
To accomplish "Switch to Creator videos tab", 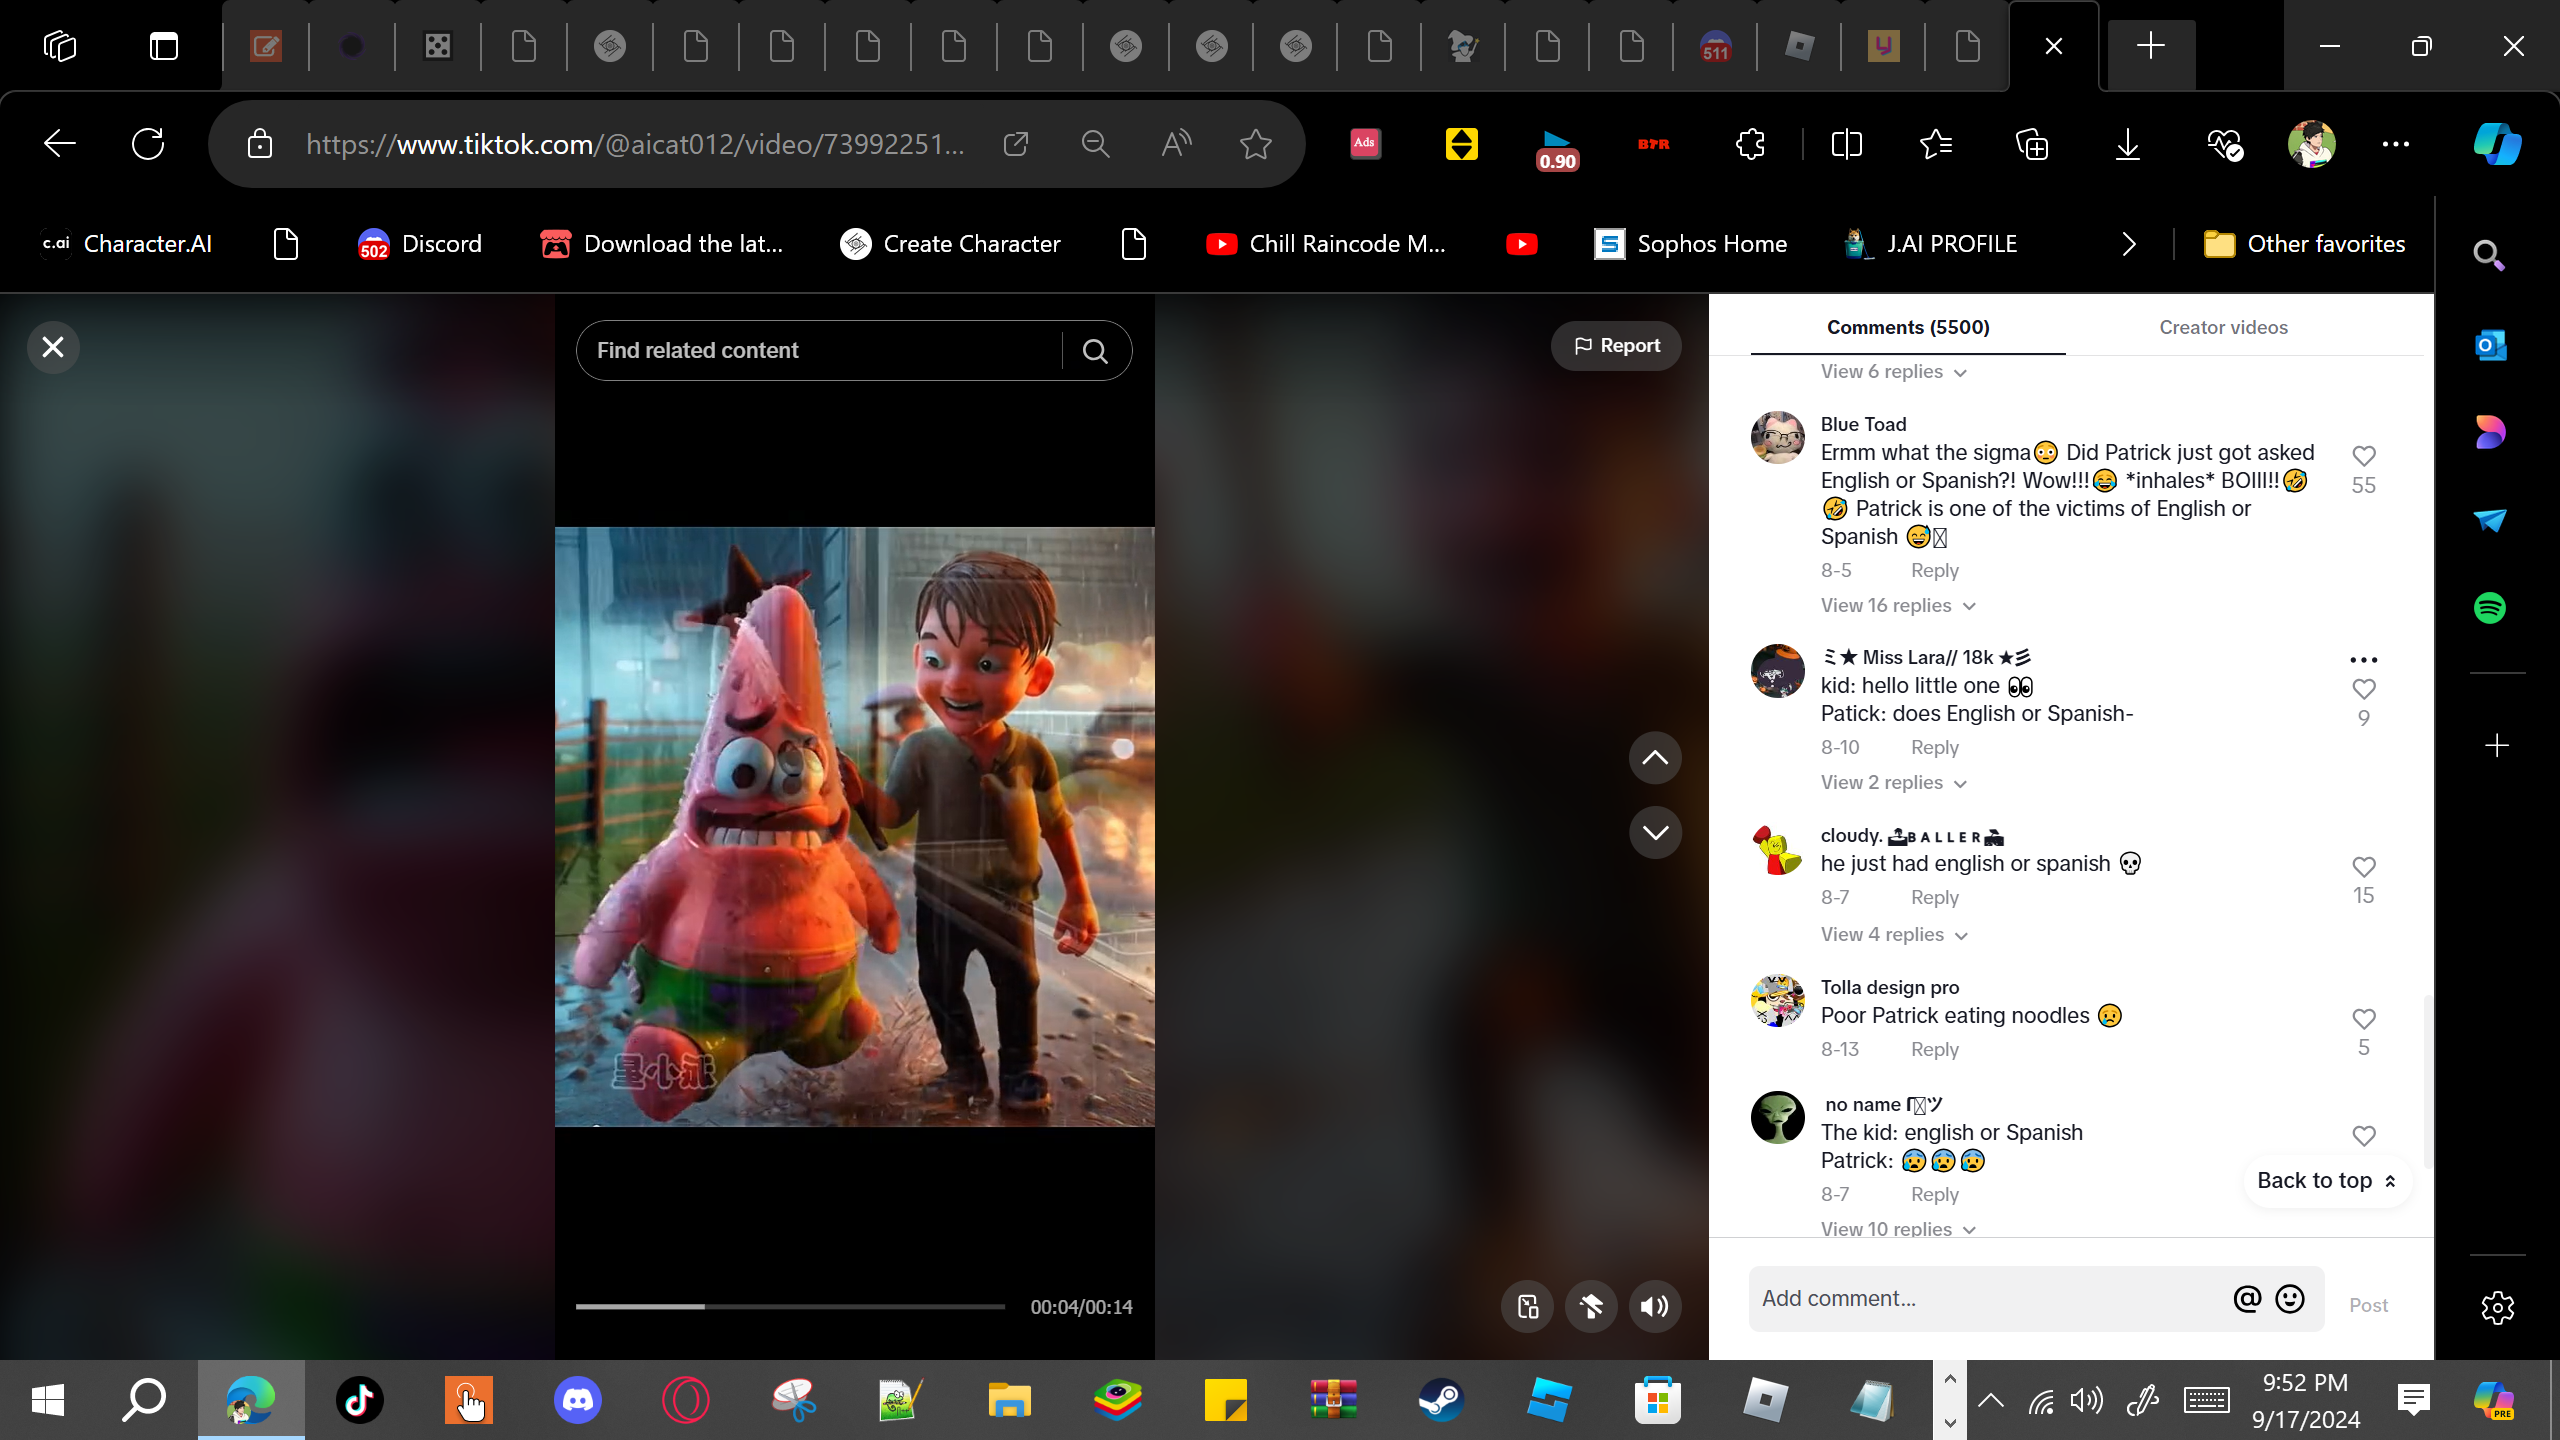I will pyautogui.click(x=2222, y=327).
